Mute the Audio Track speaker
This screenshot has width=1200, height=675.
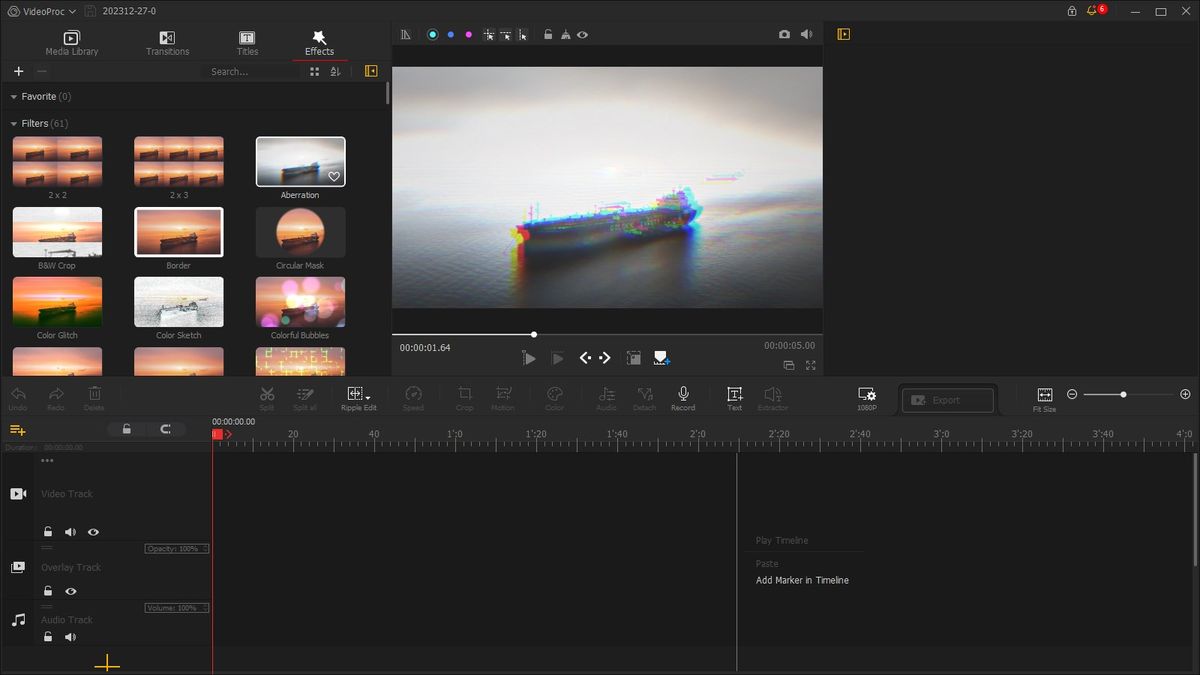(70, 637)
